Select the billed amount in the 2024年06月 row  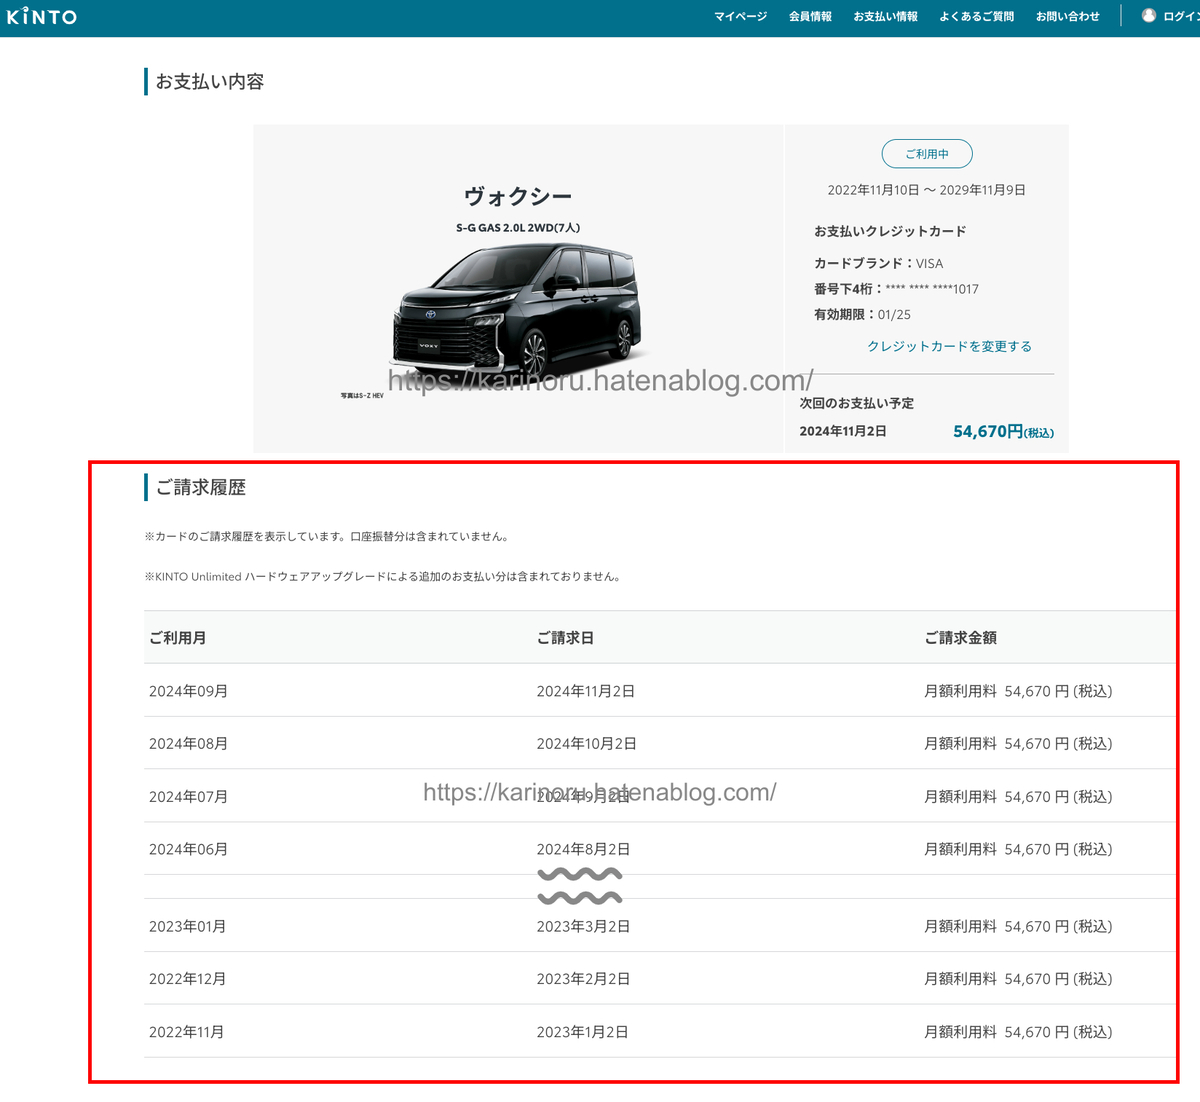coord(1018,849)
